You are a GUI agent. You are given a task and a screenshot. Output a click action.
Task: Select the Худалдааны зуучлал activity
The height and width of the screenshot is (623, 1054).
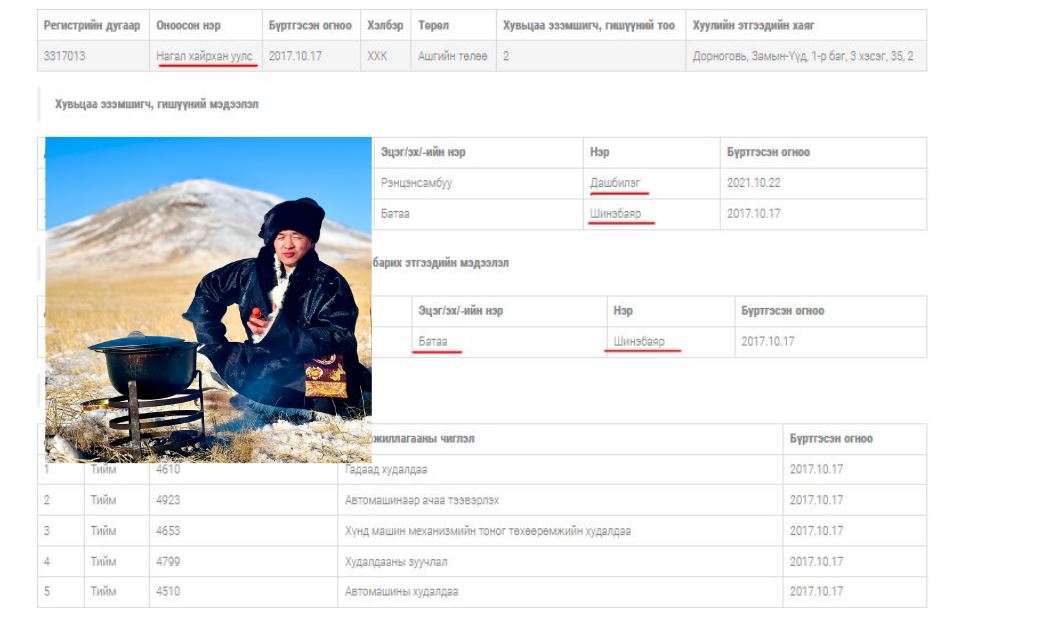[396, 562]
